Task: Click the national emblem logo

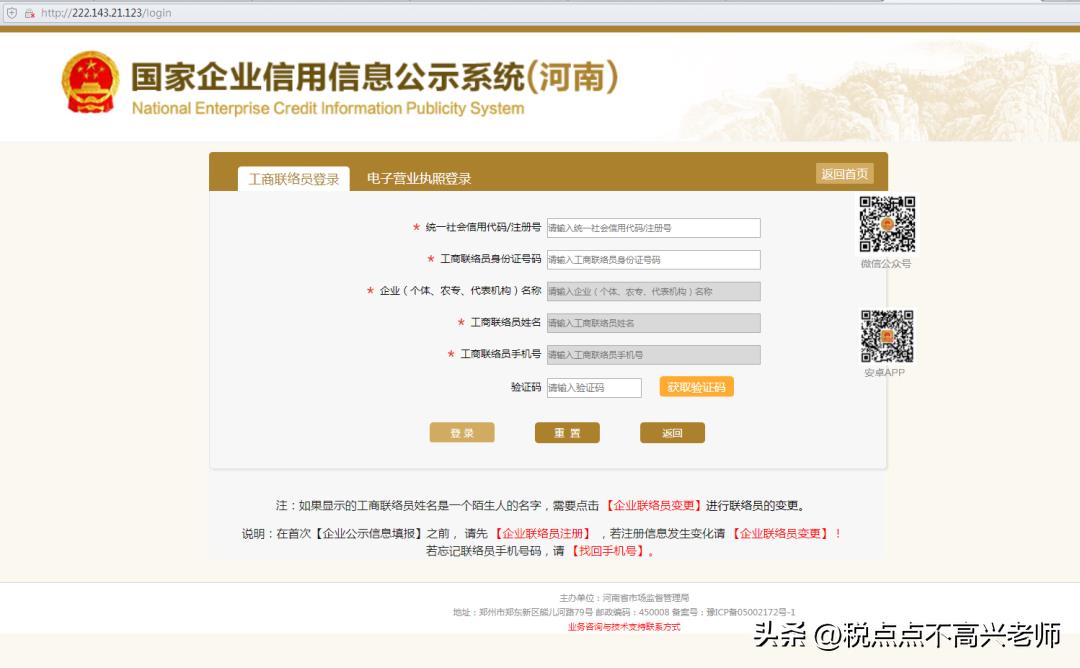Action: coord(90,82)
